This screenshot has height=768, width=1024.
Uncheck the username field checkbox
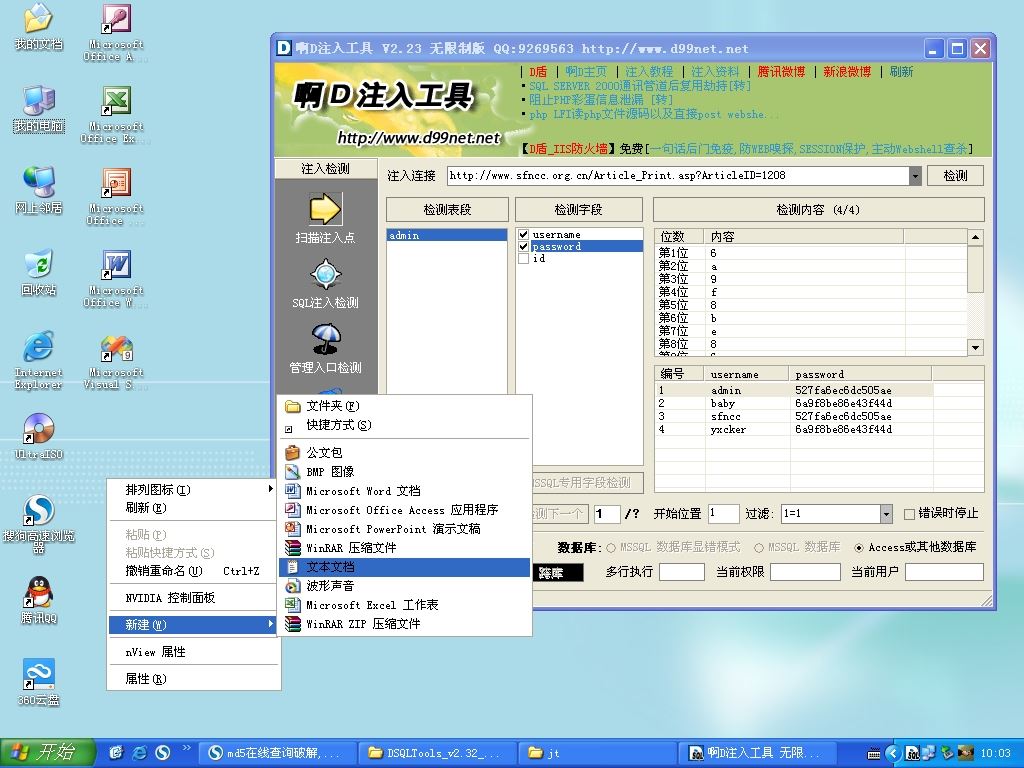[523, 234]
